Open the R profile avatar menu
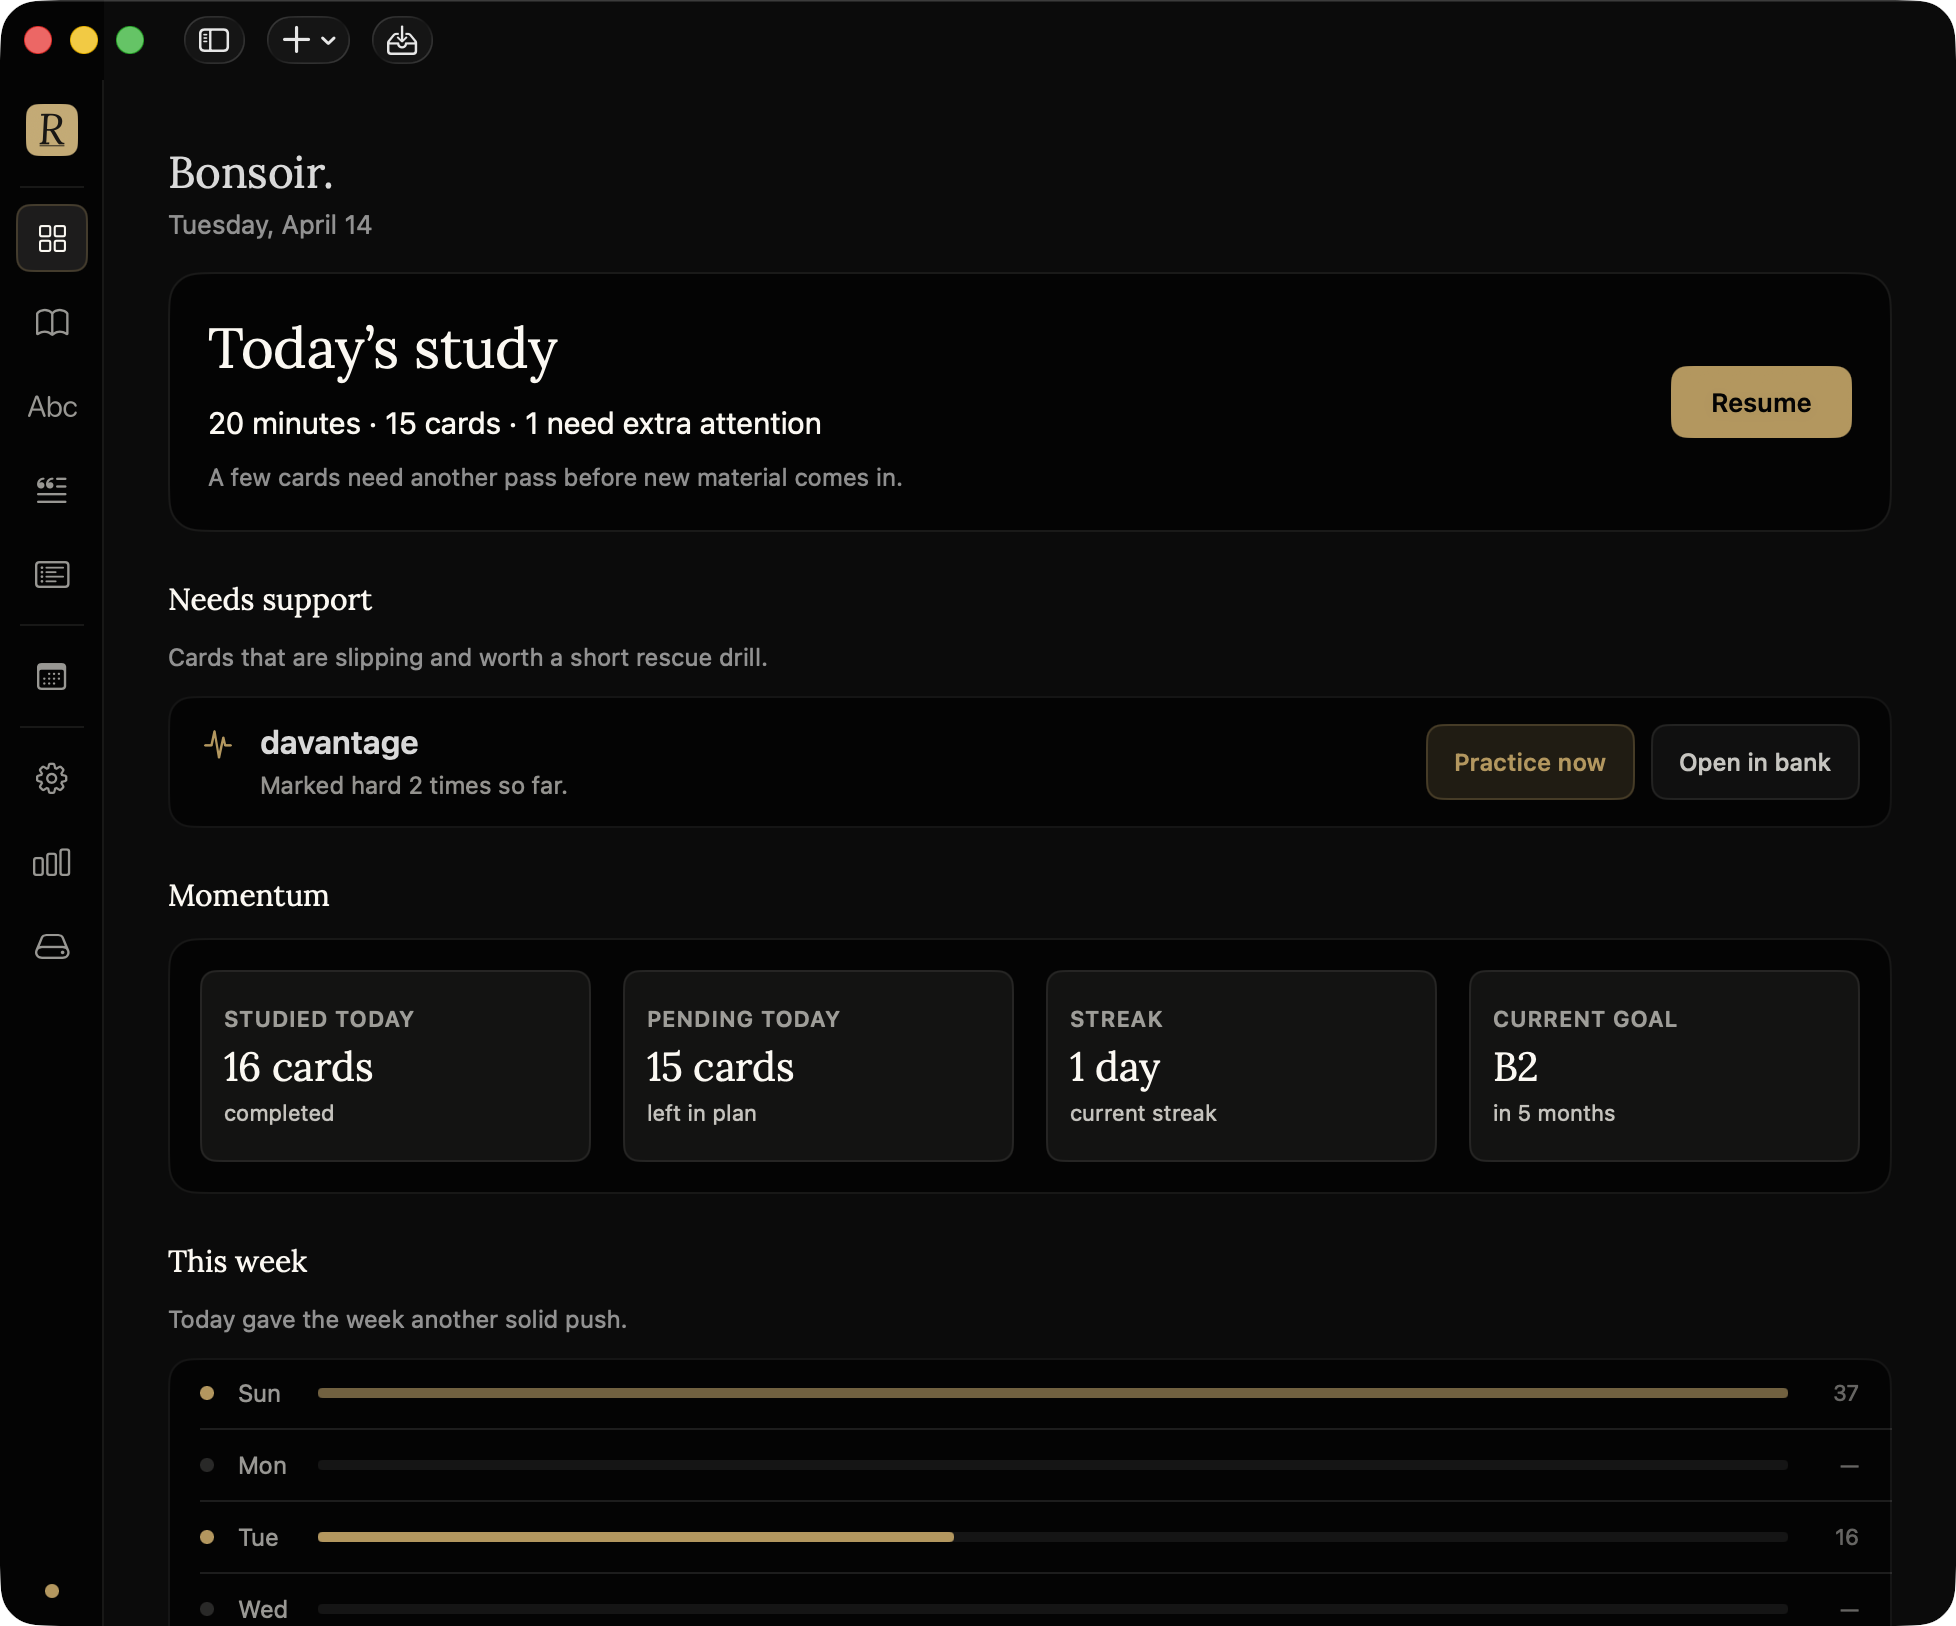Image resolution: width=1956 pixels, height=1626 pixels. point(52,130)
